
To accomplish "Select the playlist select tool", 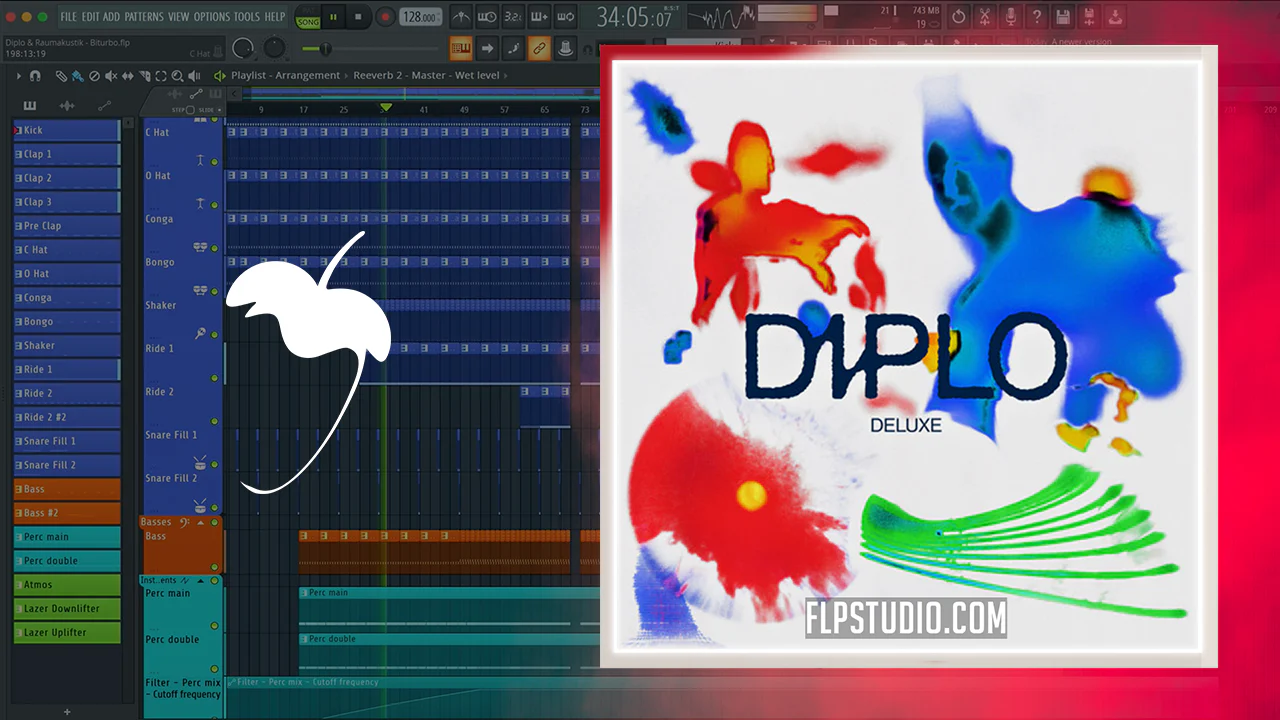I will point(161,76).
